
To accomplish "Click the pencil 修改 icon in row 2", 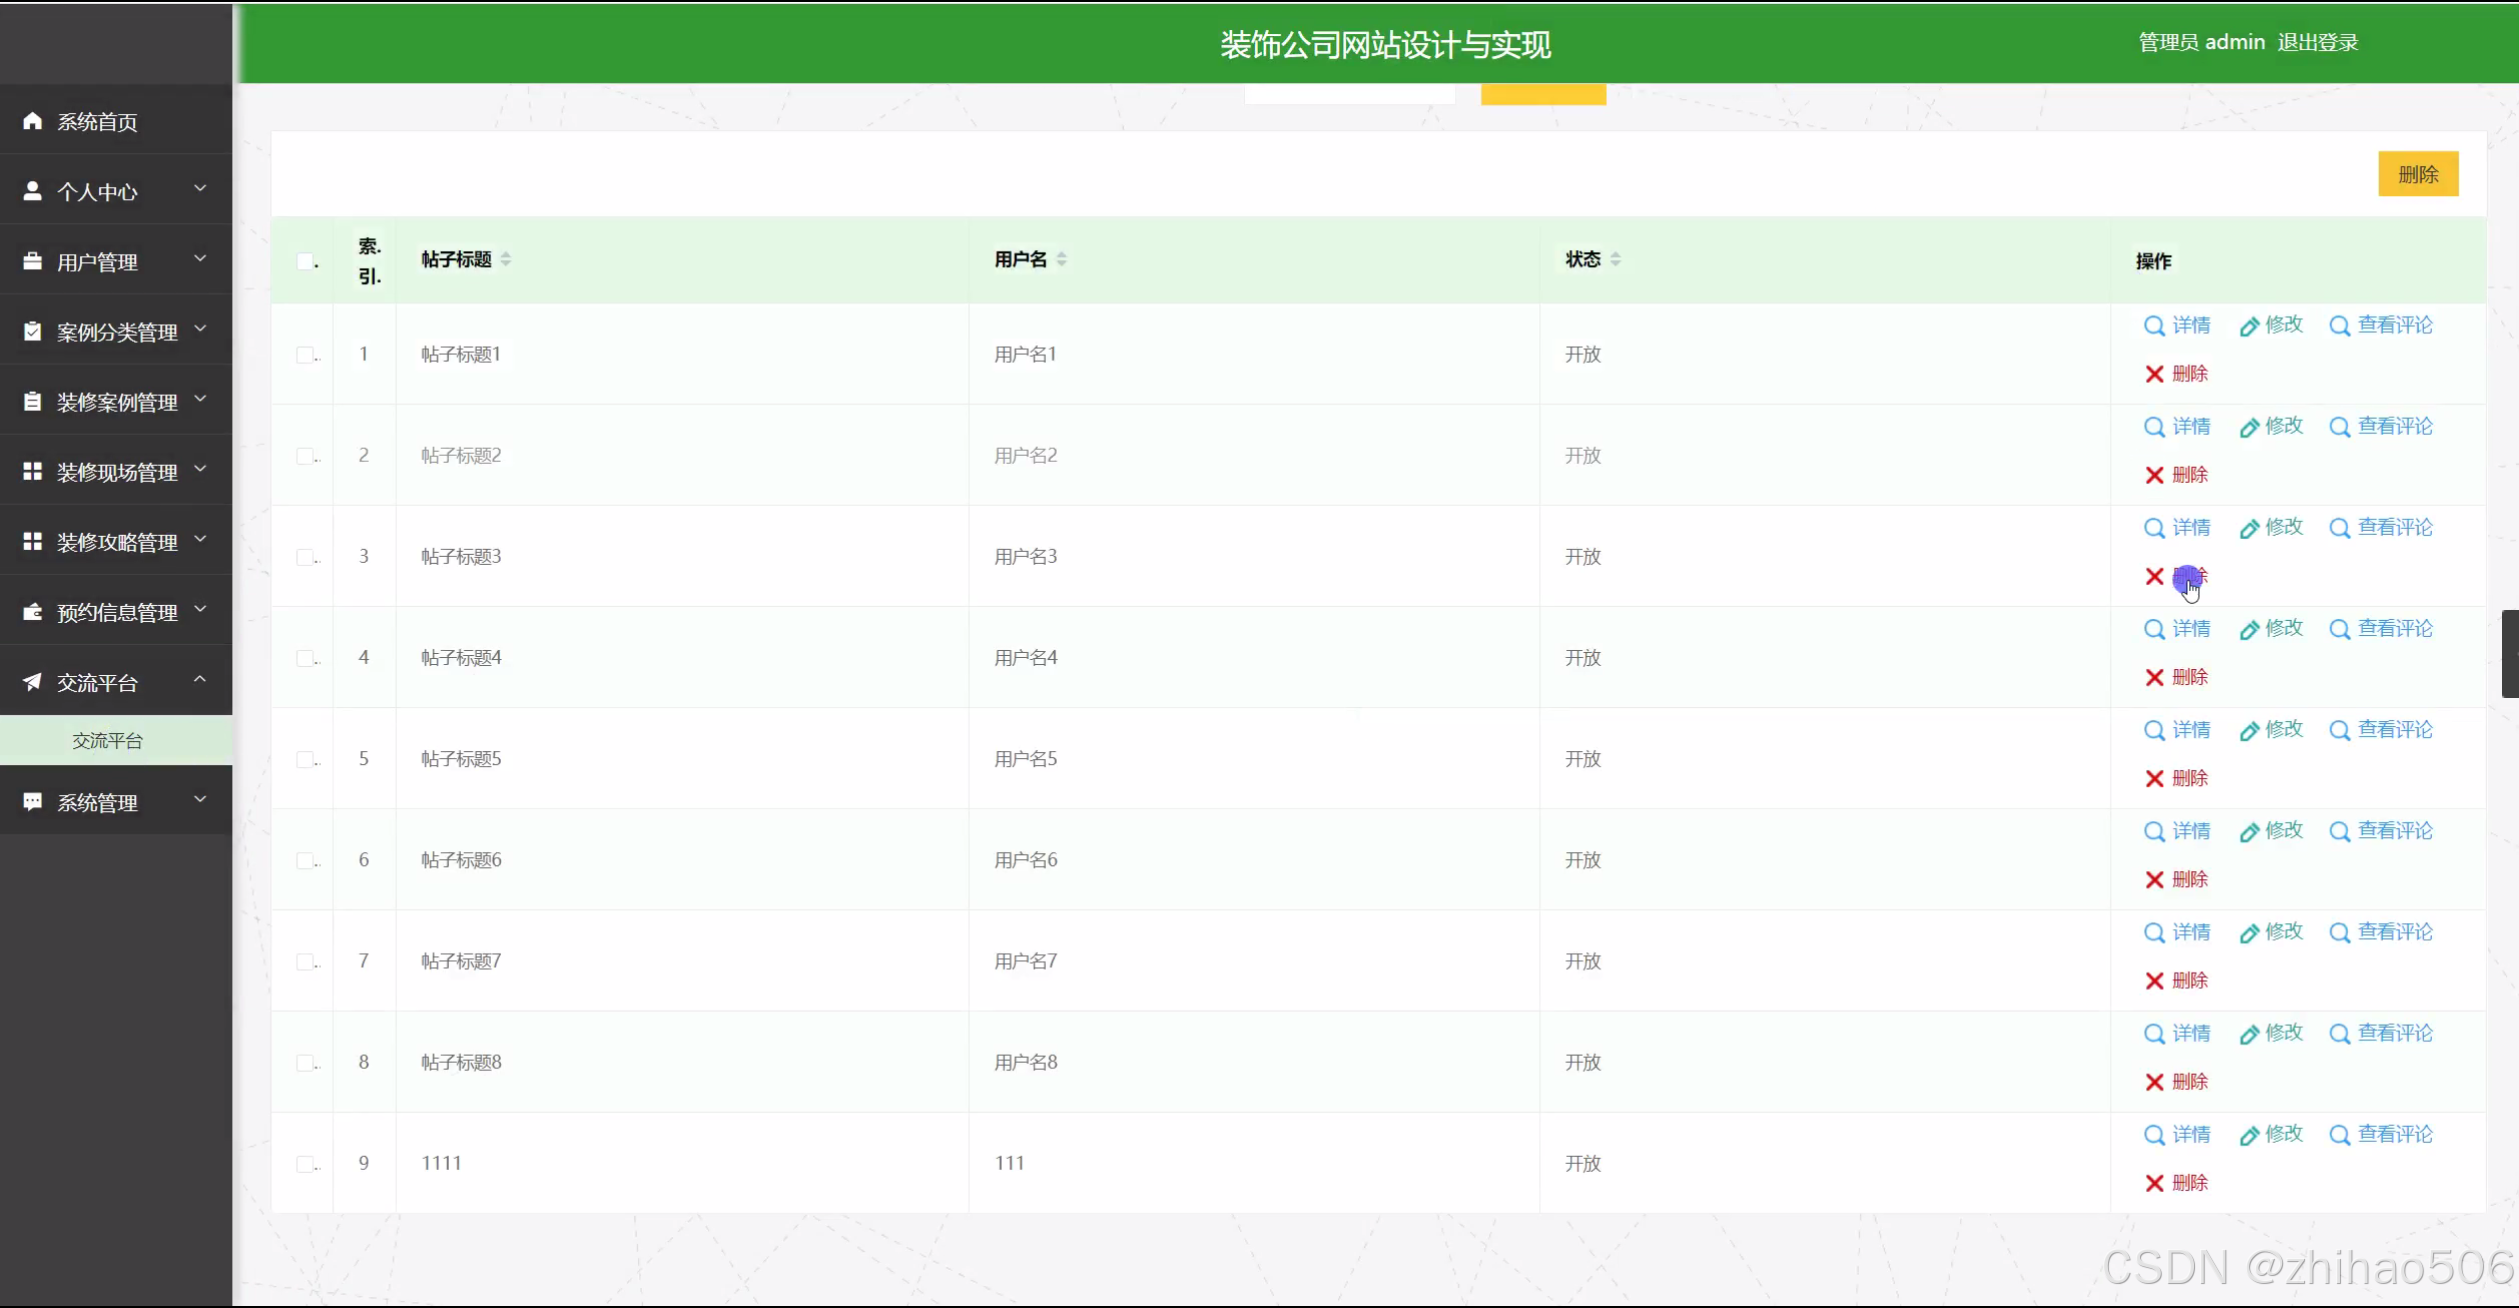I will [x=2249, y=428].
